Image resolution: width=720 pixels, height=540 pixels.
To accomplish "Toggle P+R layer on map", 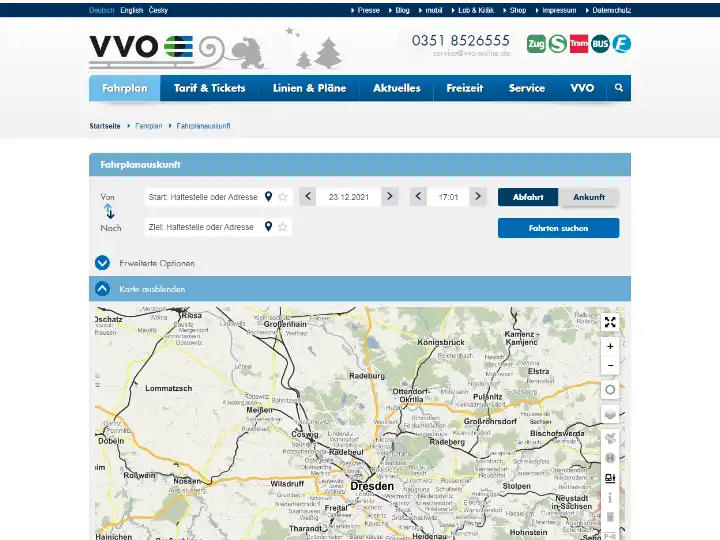I will pyautogui.click(x=610, y=536).
